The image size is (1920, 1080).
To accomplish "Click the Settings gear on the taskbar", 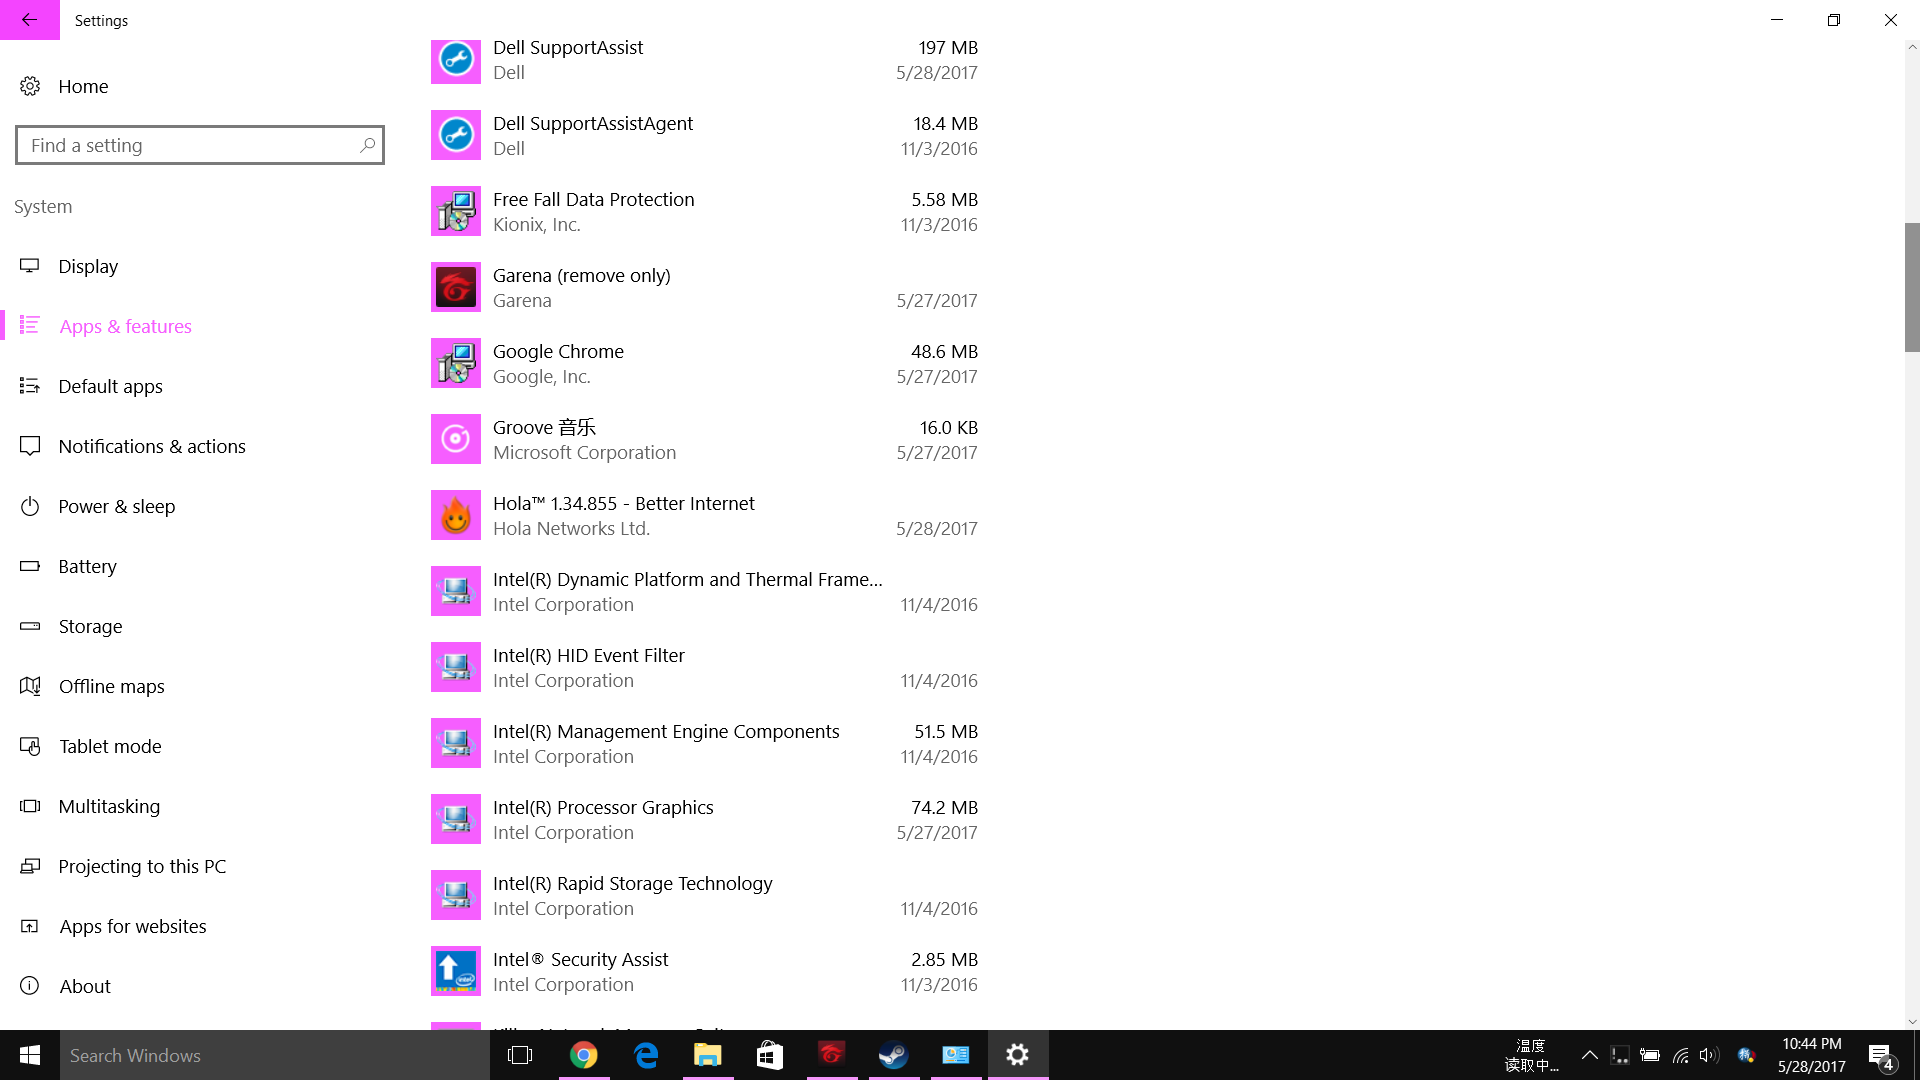I will tap(1018, 1055).
